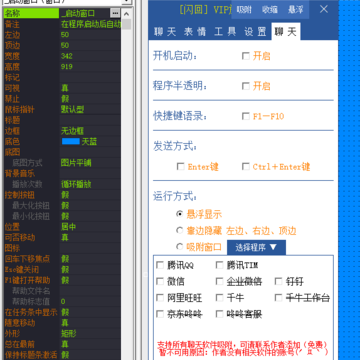Click the 播放次数 value 循环播放
Image resolution: width=360 pixels, height=360 pixels.
pos(76,184)
